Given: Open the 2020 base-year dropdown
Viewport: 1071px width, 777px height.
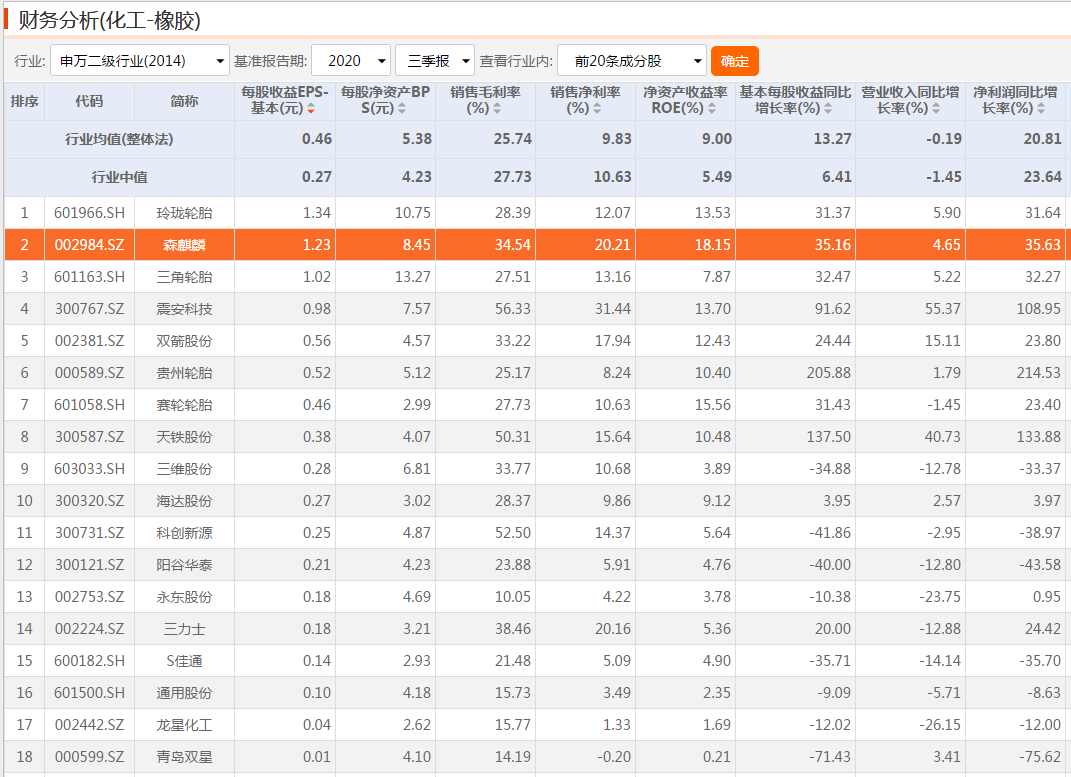Looking at the screenshot, I should pos(351,61).
